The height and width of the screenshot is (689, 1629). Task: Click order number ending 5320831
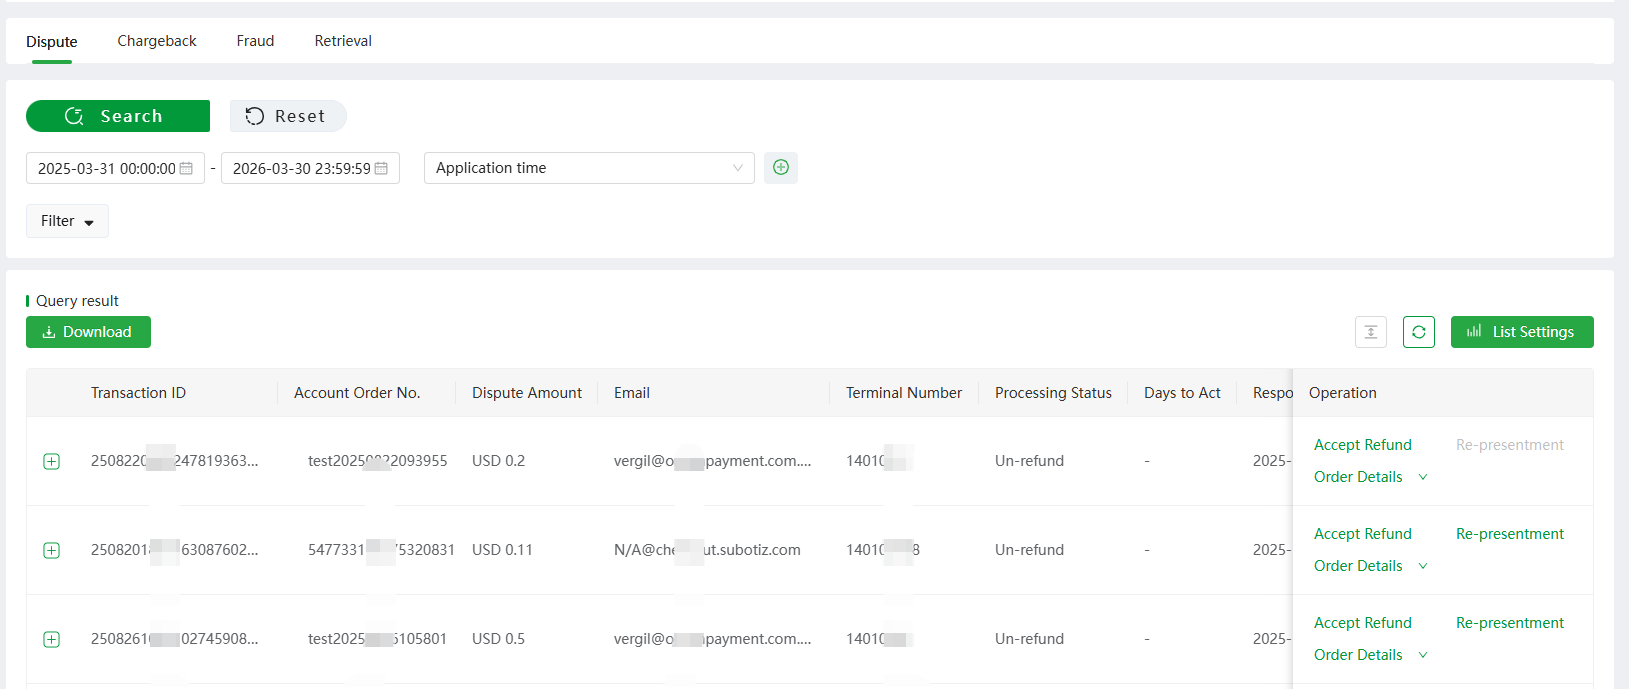(x=381, y=550)
